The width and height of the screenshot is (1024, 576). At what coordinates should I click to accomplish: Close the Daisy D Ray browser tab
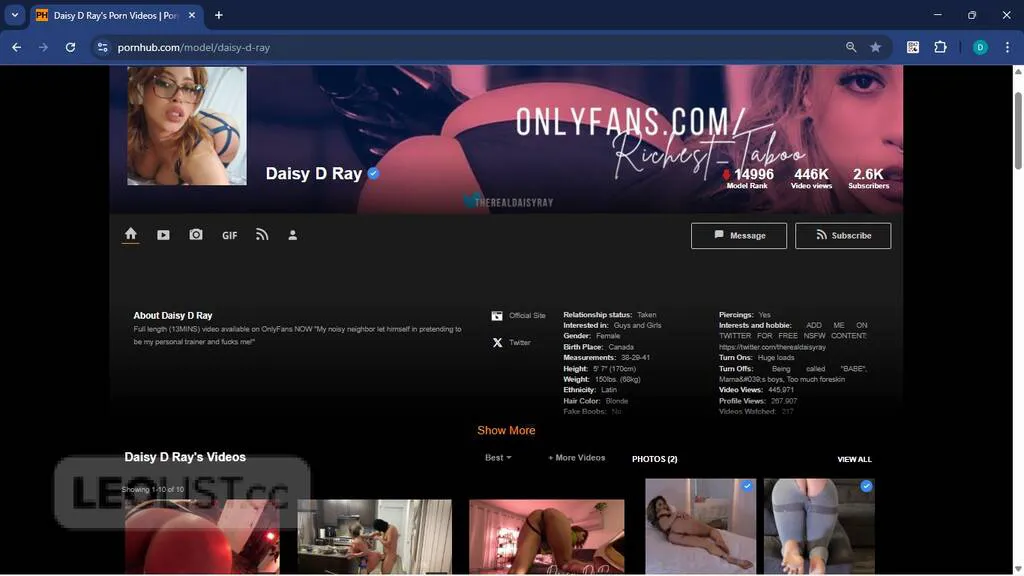(191, 15)
